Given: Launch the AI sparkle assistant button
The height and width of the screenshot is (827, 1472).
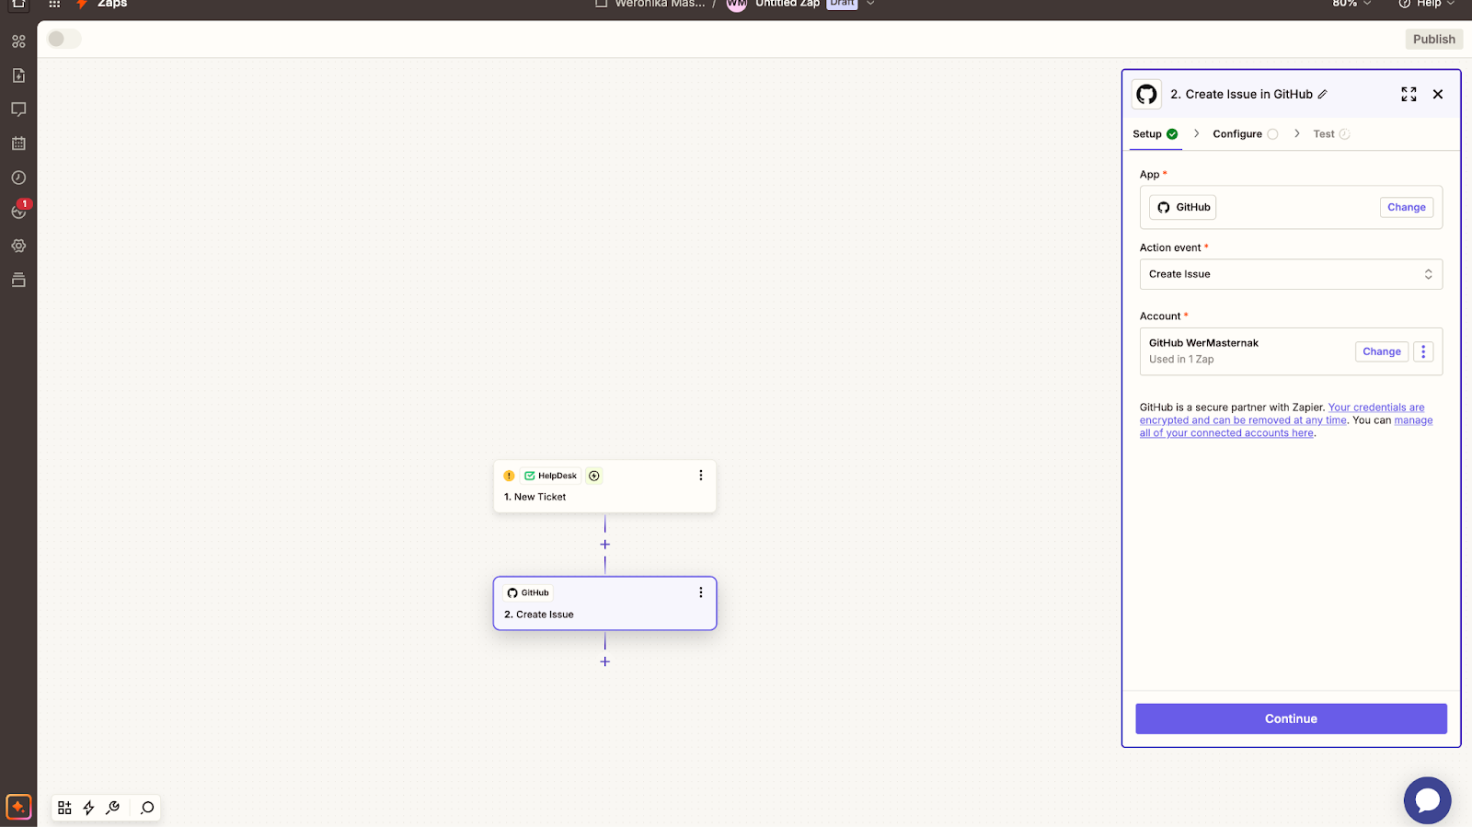Looking at the screenshot, I should [x=18, y=806].
